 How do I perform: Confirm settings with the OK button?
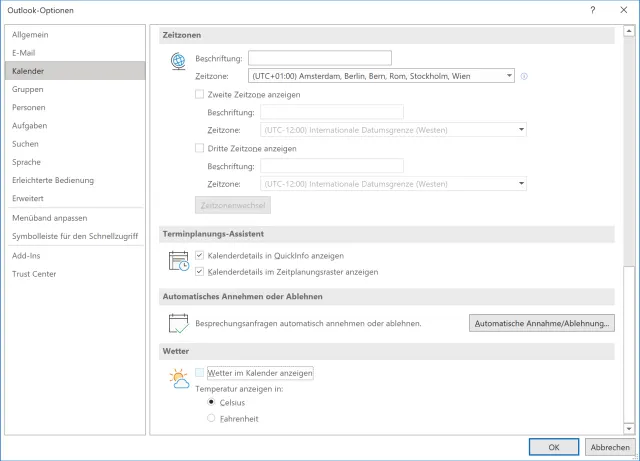tap(553, 447)
